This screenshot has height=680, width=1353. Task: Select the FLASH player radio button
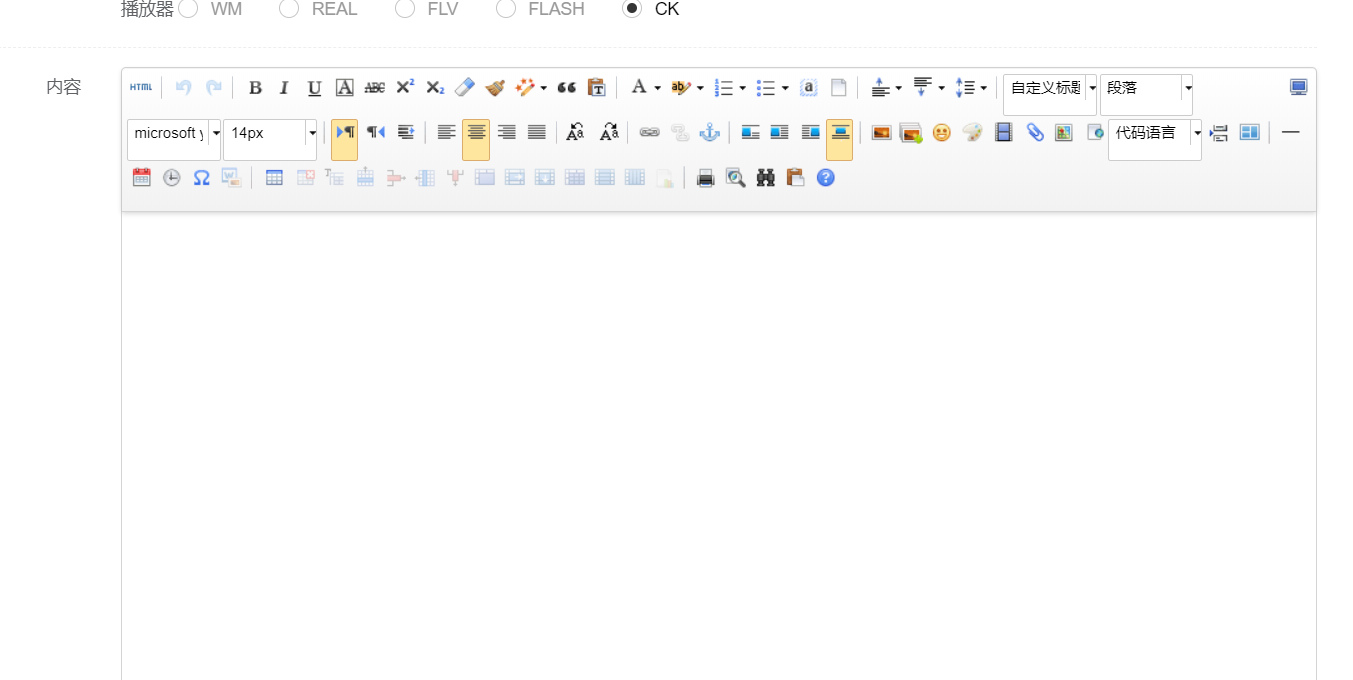pos(506,9)
